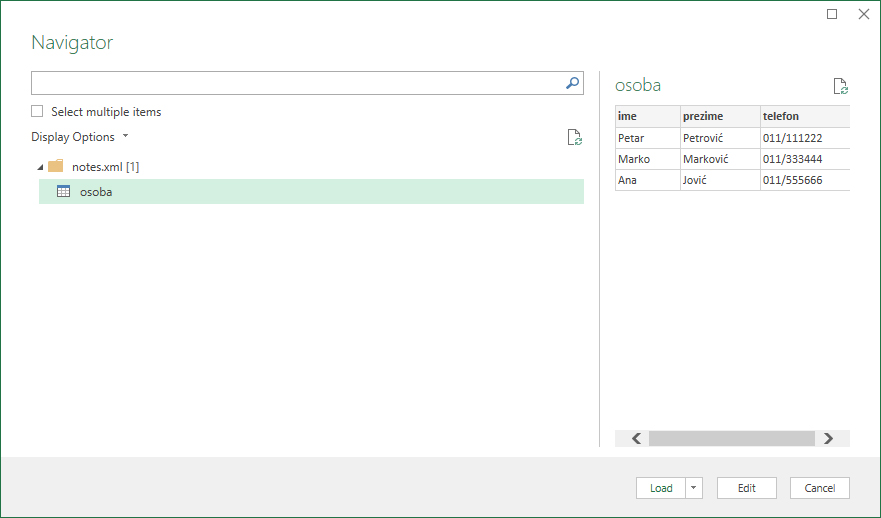
Task: Maximize the Navigator window
Action: [832, 14]
